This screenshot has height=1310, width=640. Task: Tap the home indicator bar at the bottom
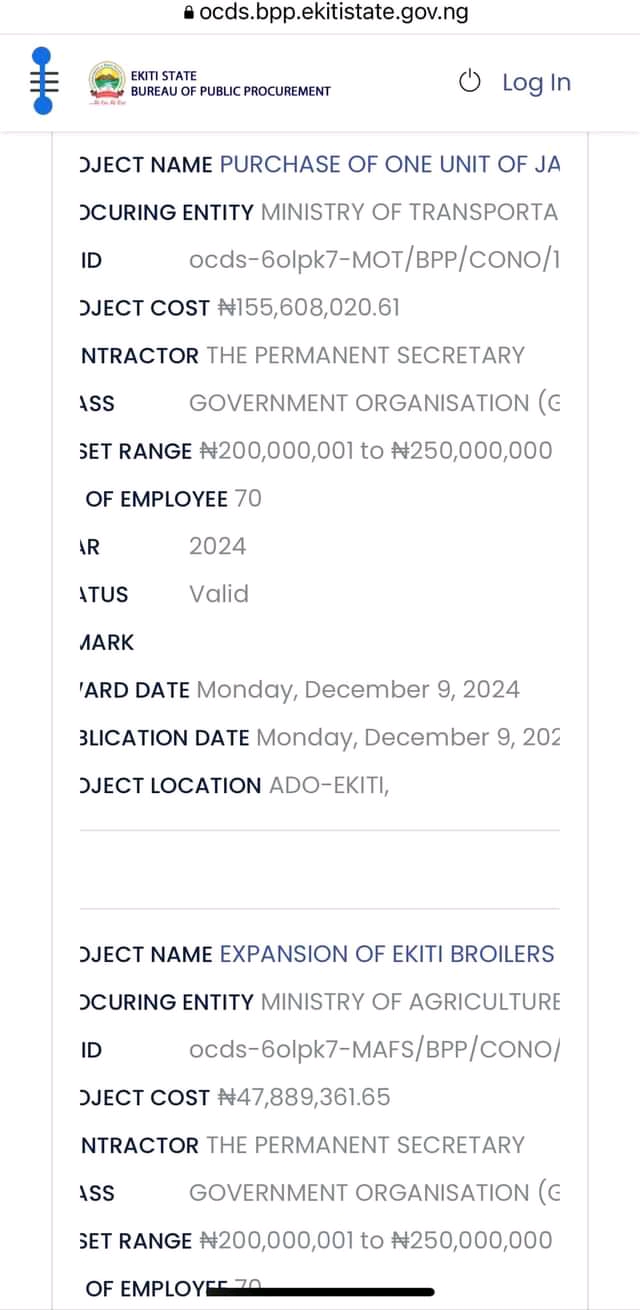[322, 1291]
